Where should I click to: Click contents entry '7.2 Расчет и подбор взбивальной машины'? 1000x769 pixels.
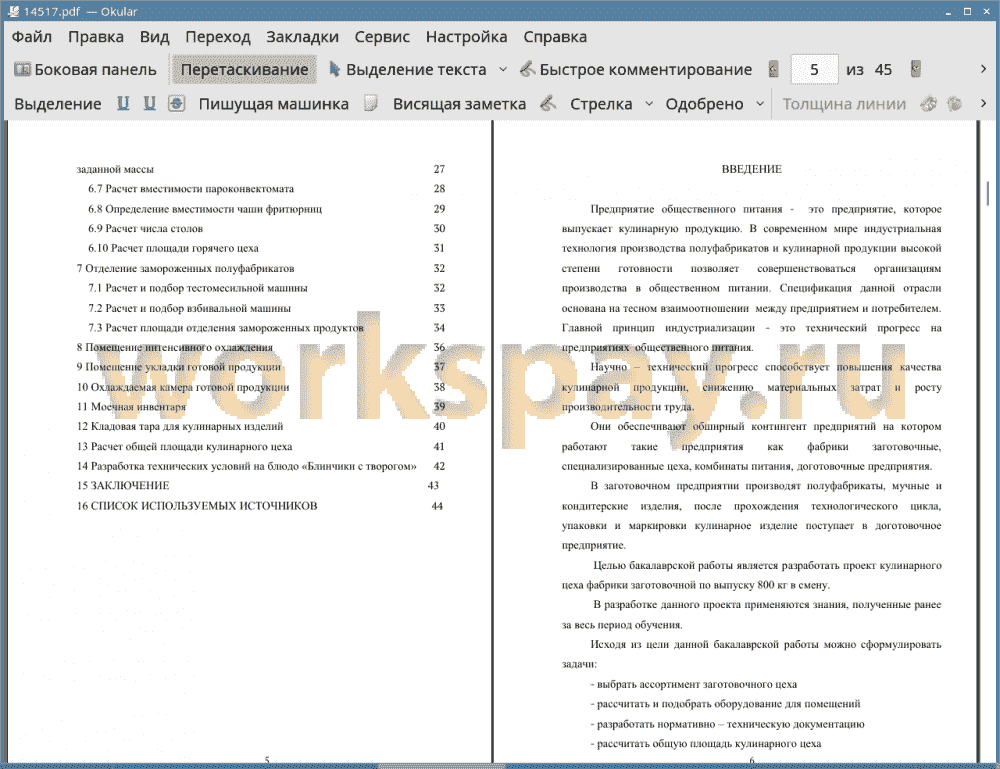pyautogui.click(x=189, y=308)
